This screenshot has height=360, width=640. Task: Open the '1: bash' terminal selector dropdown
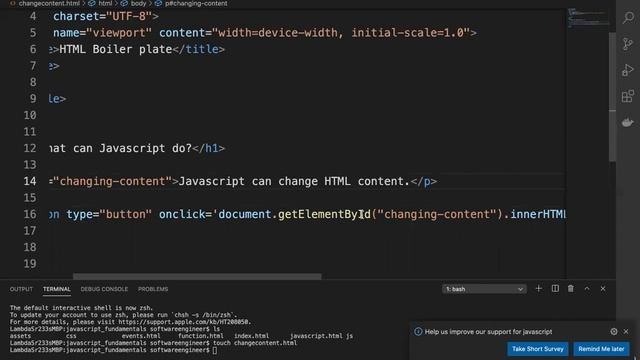pos(484,289)
